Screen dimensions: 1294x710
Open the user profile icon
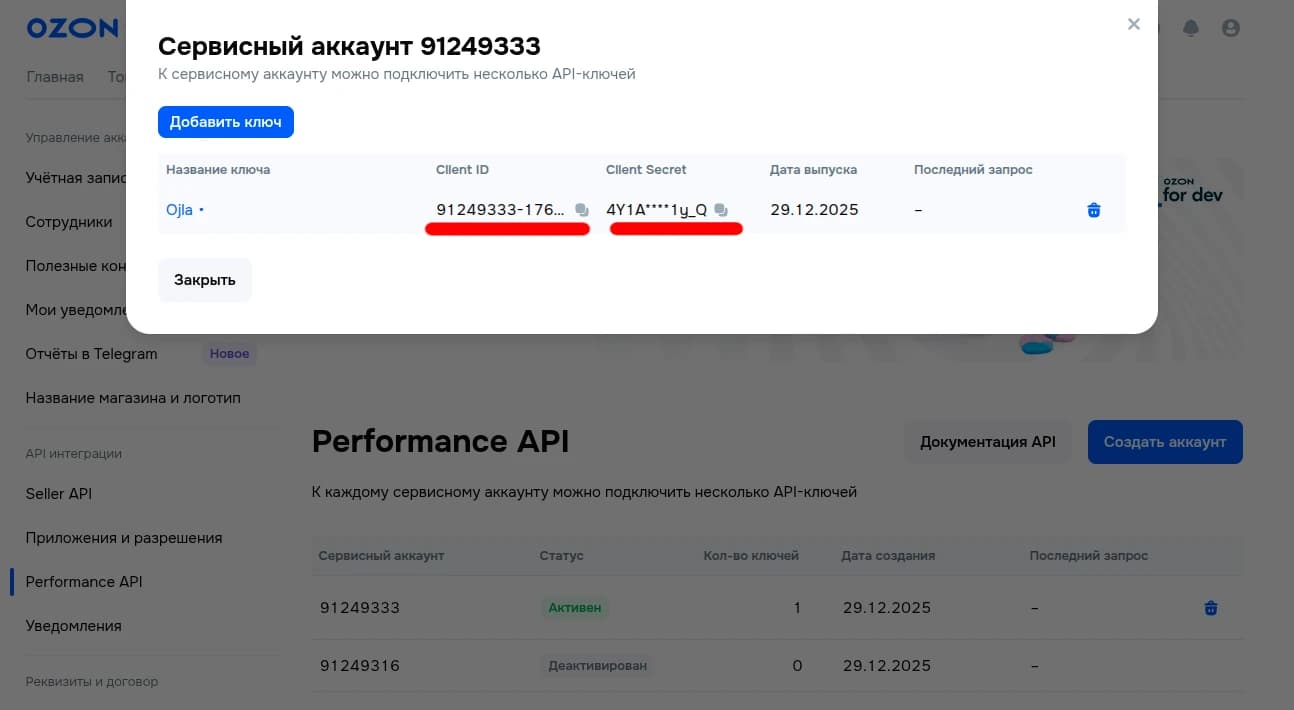(x=1231, y=28)
